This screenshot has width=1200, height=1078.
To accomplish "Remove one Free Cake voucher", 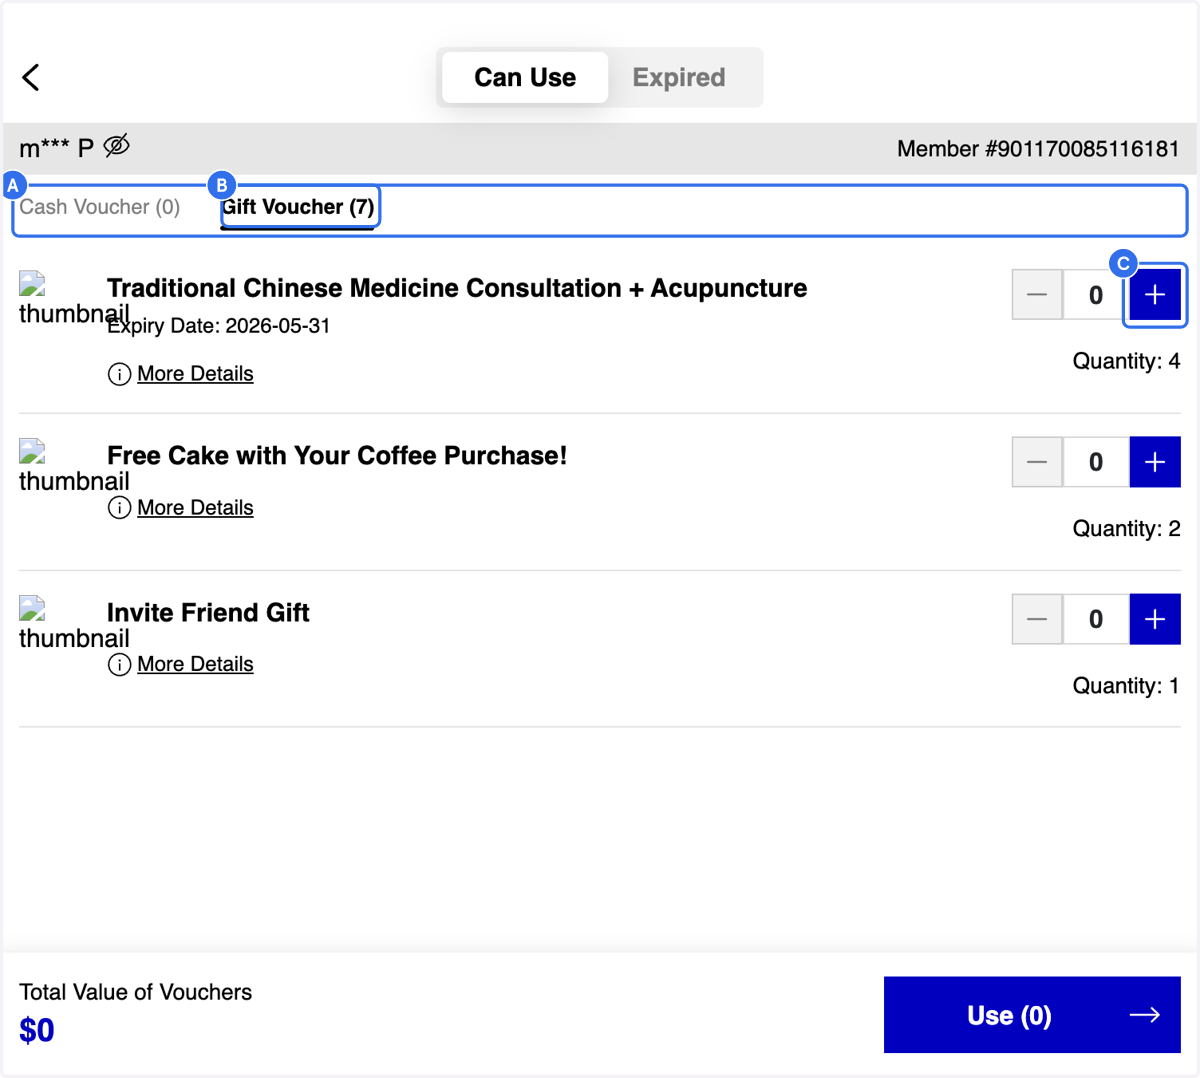I will pos(1037,462).
